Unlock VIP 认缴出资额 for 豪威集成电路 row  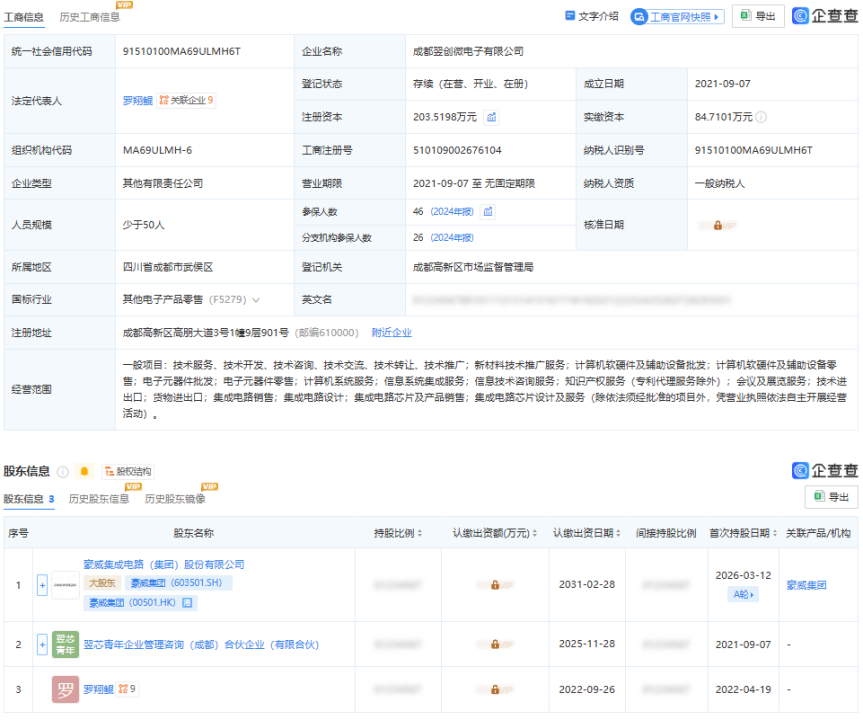495,585
